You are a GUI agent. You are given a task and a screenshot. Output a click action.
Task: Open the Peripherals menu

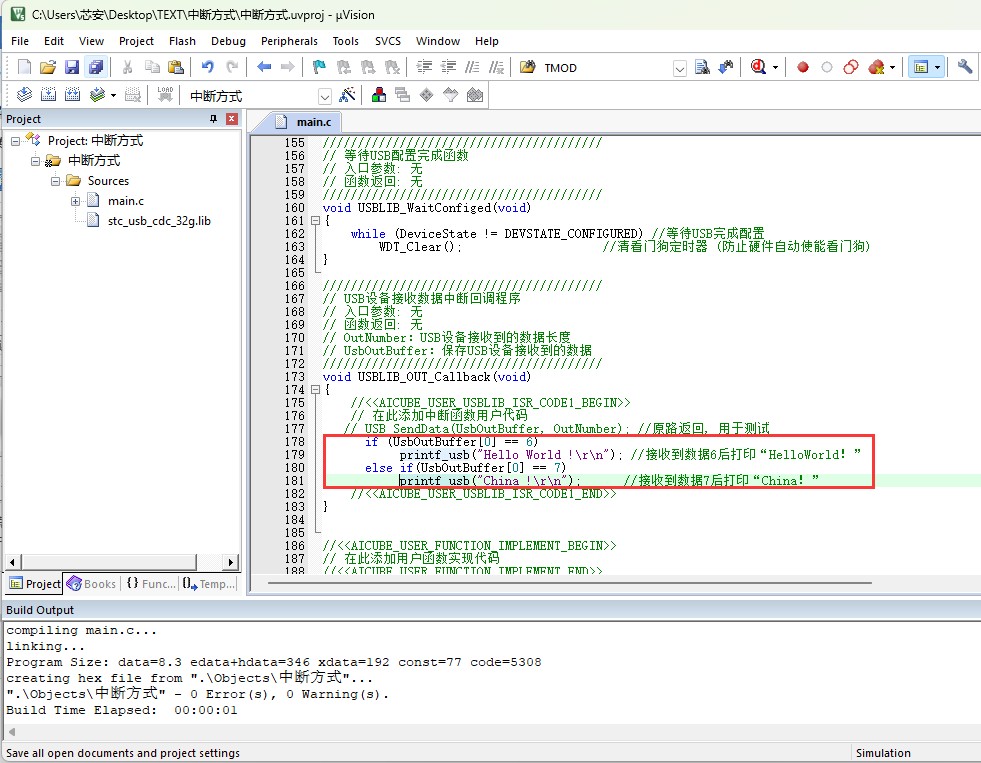tap(289, 41)
